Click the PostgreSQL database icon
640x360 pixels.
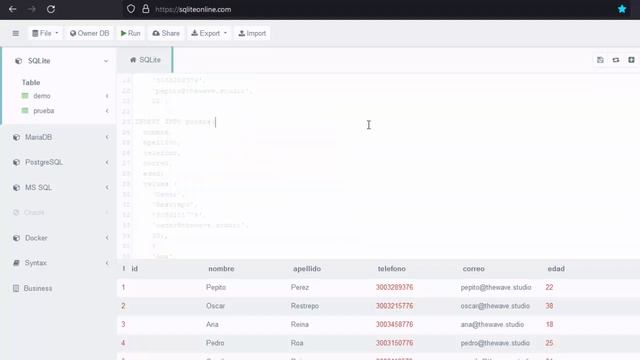click(x=16, y=162)
